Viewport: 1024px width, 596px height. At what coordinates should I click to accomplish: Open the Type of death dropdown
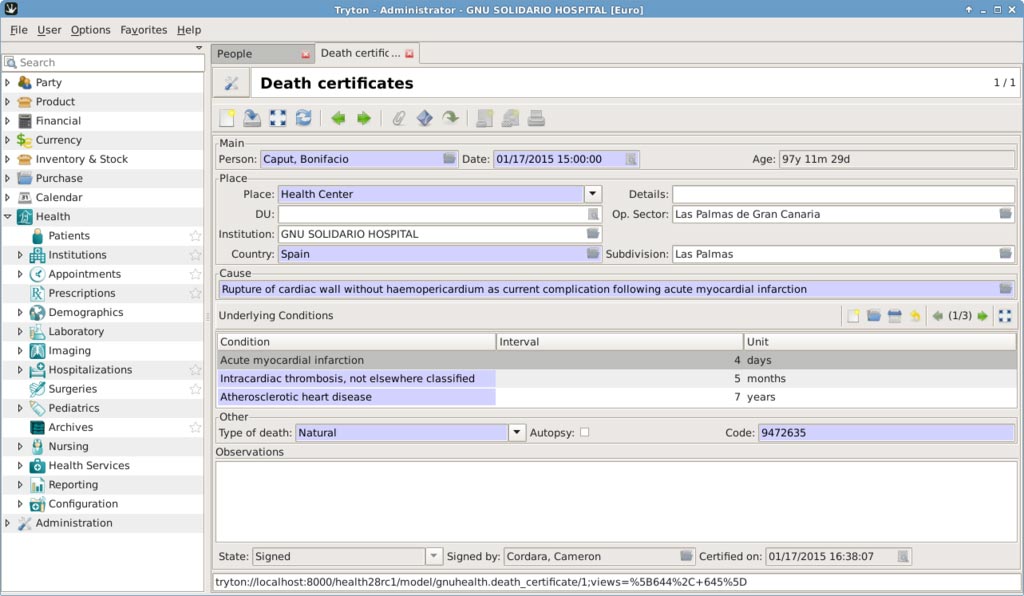[x=517, y=433]
